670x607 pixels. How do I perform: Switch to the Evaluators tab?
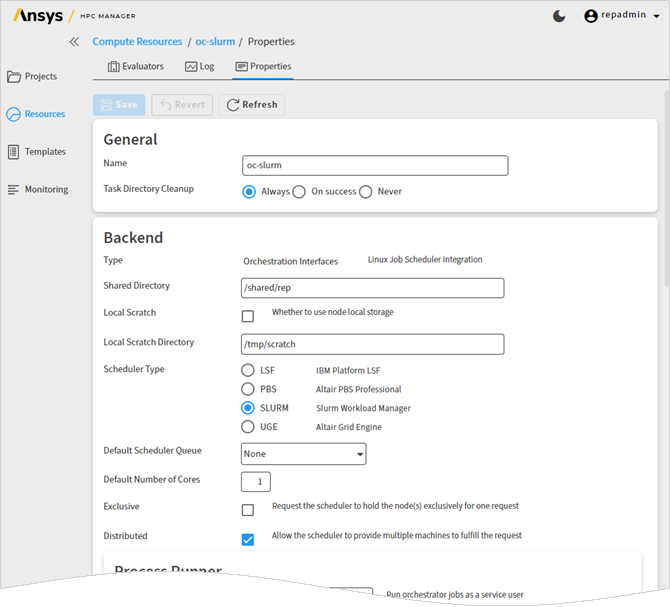135,67
